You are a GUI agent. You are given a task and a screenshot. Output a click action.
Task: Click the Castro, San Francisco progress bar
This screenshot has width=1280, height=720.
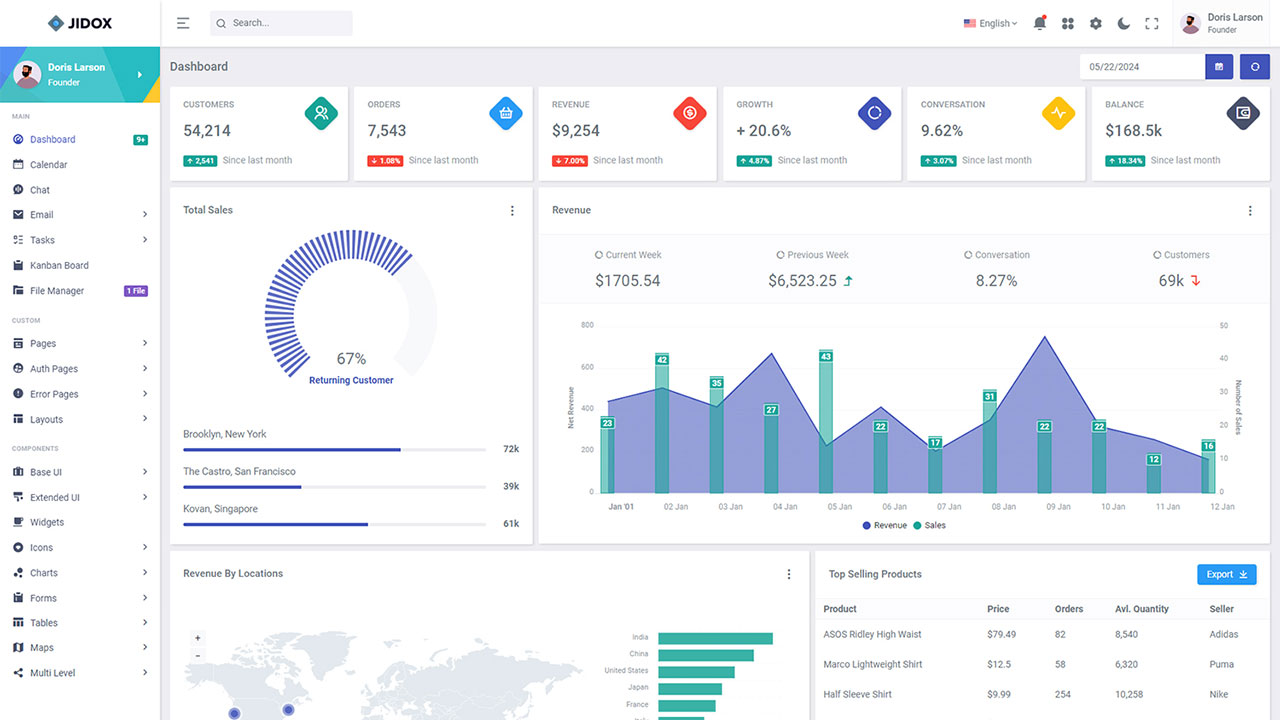coord(334,487)
